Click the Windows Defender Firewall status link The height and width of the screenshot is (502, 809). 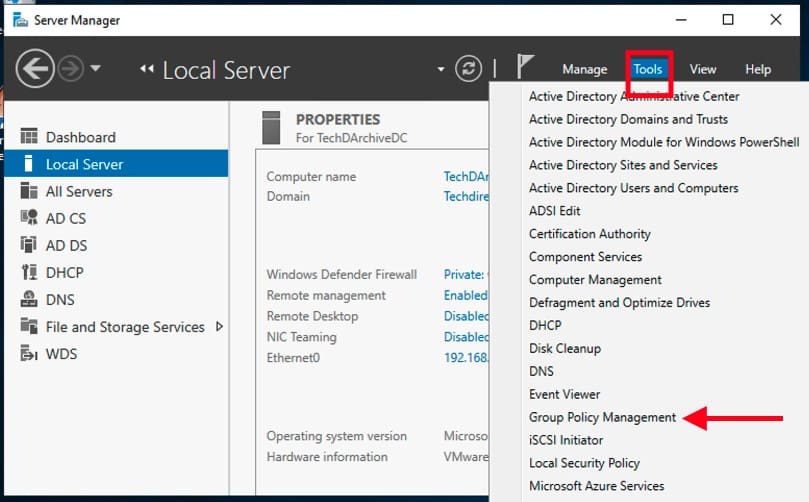coord(465,274)
